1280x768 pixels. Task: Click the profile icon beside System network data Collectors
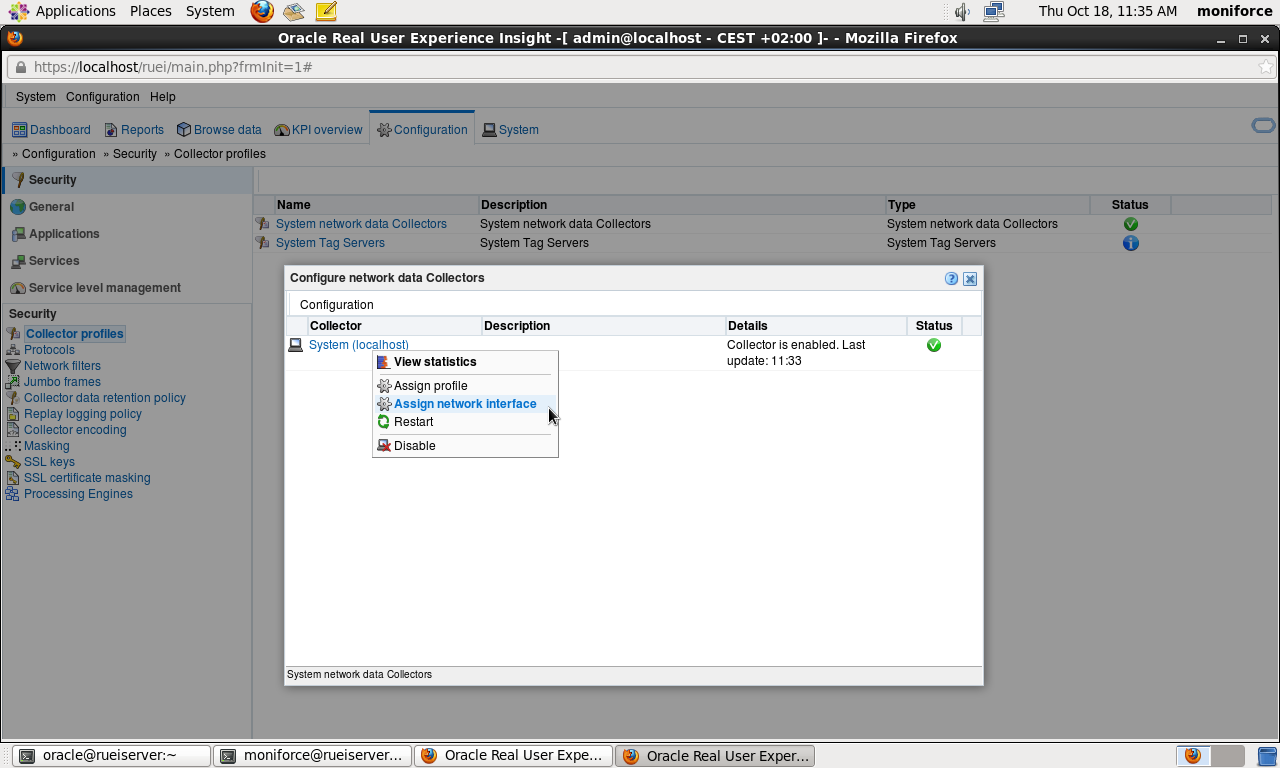tap(263, 224)
